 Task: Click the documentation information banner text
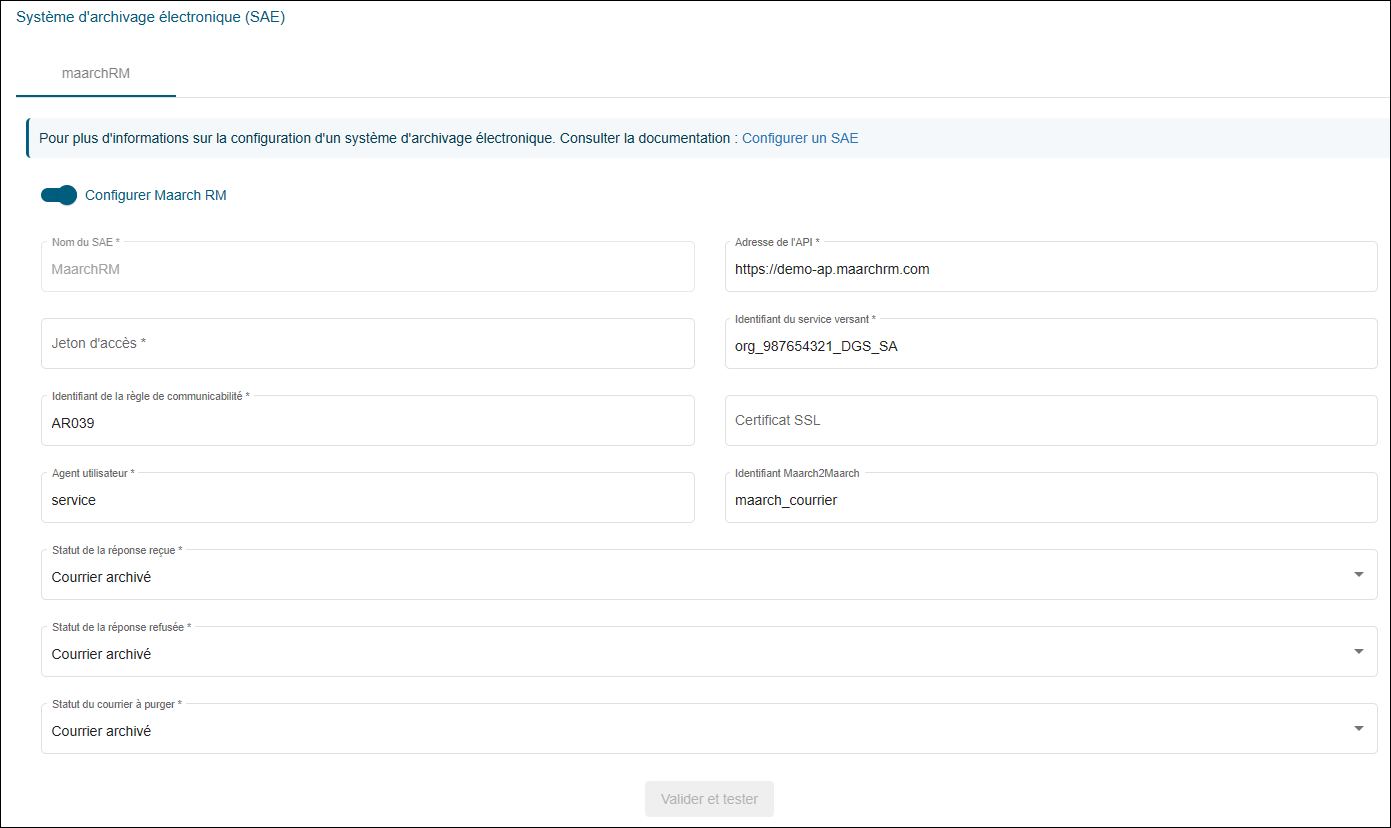(388, 138)
